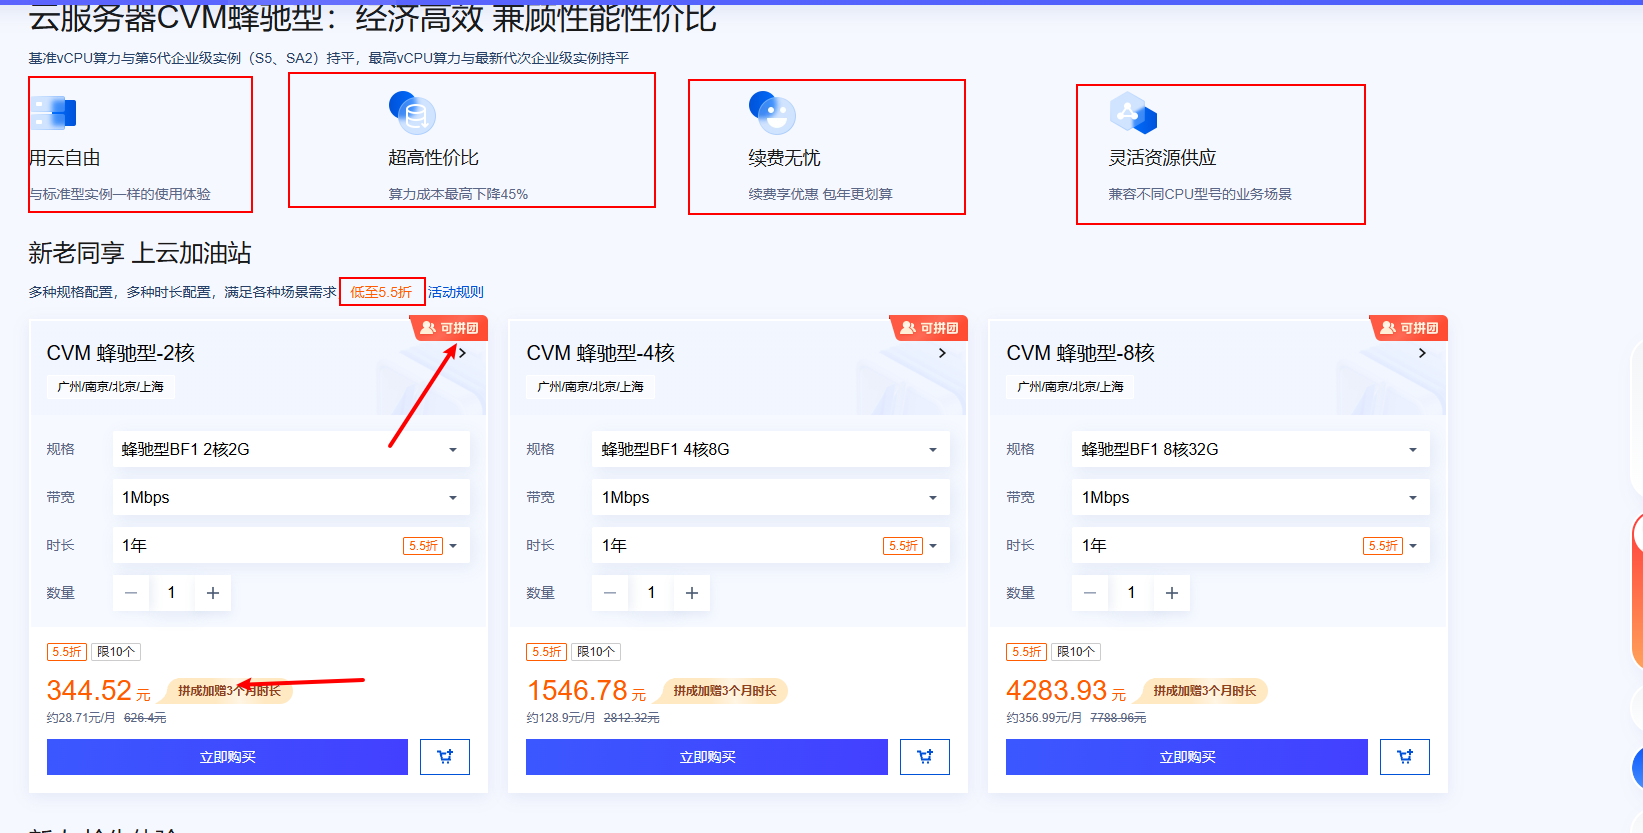Click 约356.99元/月 monthly price text
Viewport: 1643px width, 833px height.
(x=1044, y=718)
